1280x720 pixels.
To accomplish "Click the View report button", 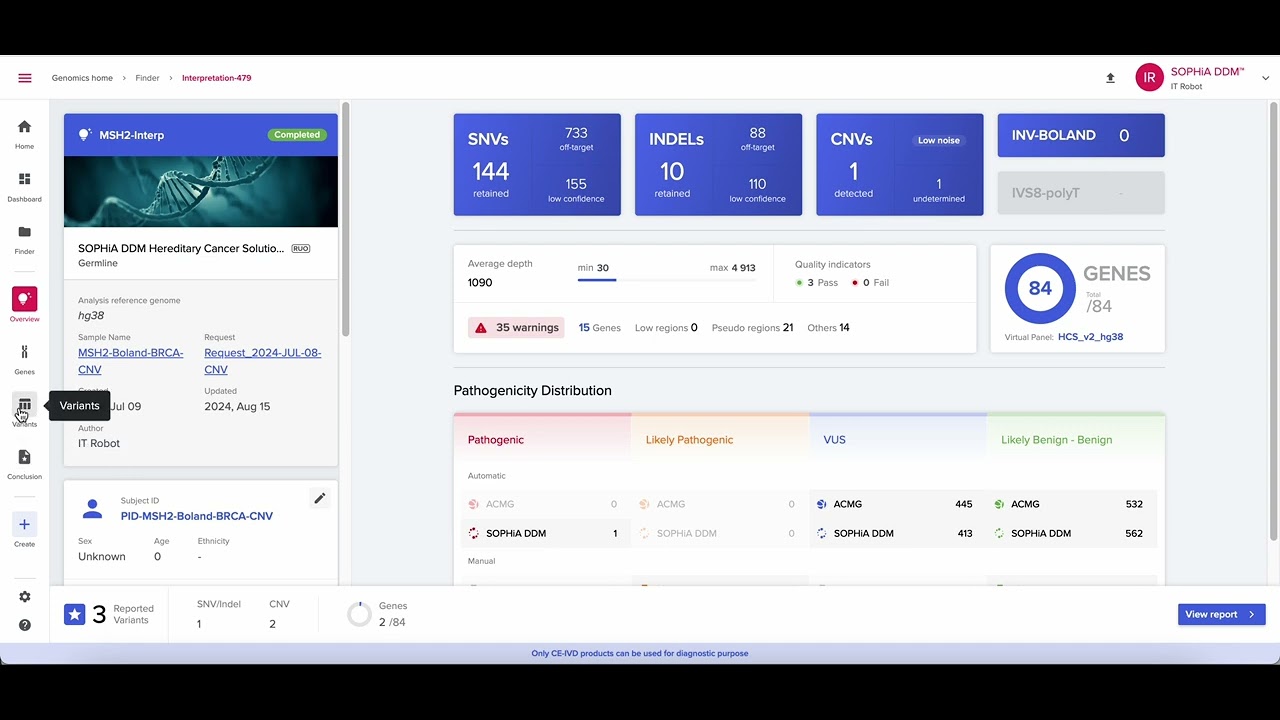I will (x=1221, y=614).
